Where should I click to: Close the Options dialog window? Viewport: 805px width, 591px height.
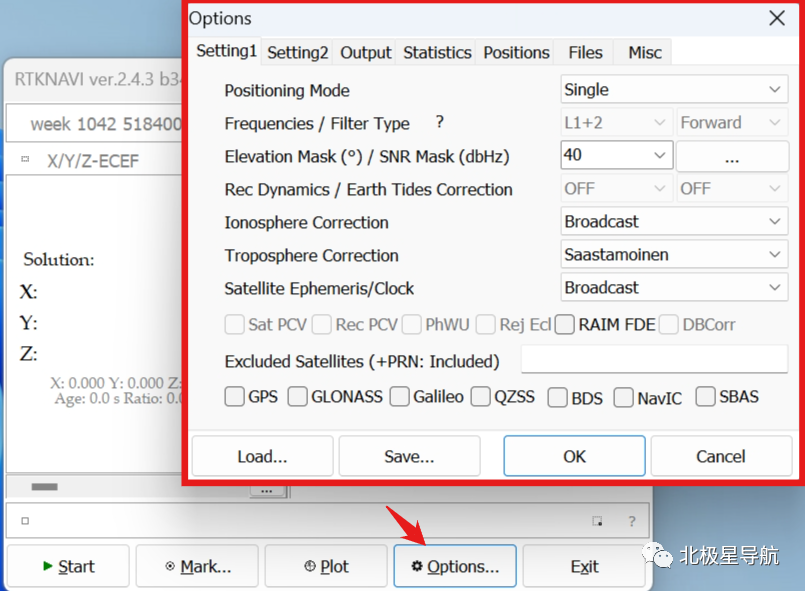777,18
